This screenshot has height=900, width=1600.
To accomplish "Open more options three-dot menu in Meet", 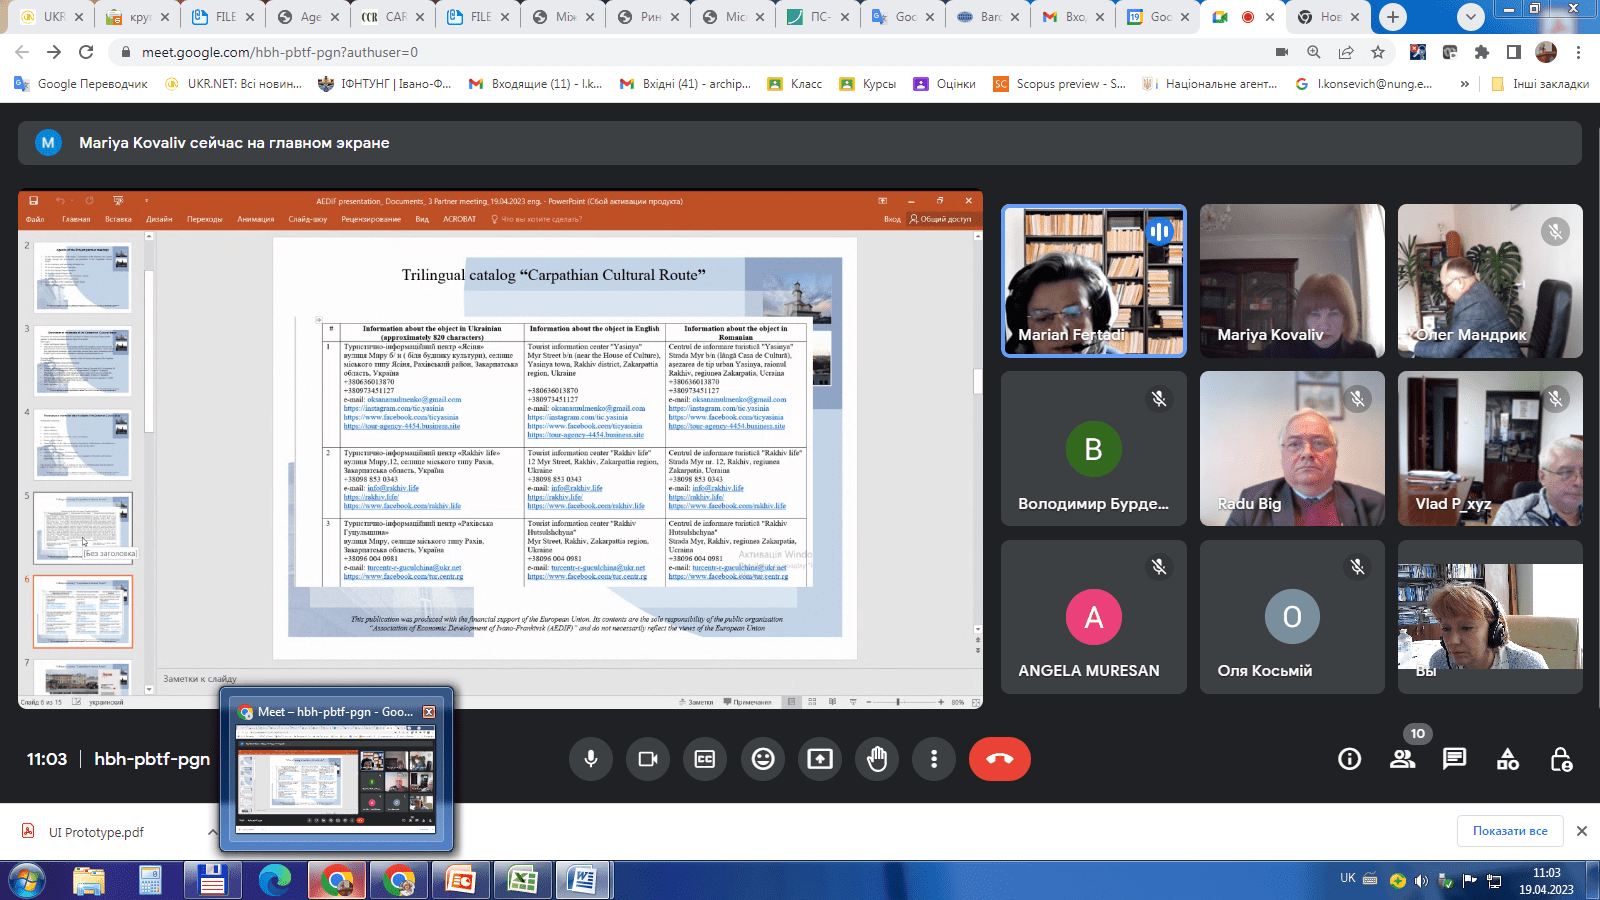I will click(x=934, y=759).
